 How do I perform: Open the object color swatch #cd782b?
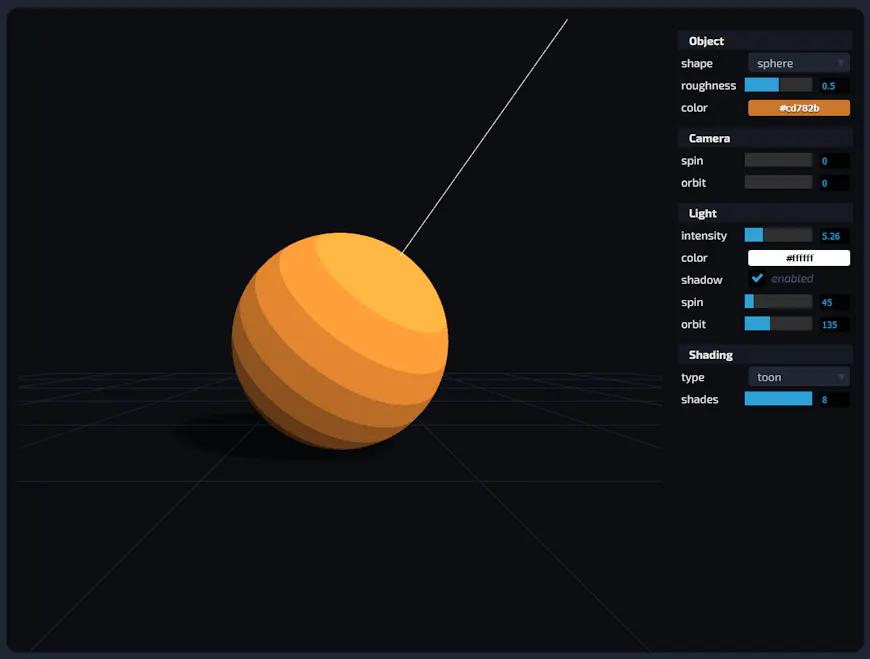click(798, 107)
